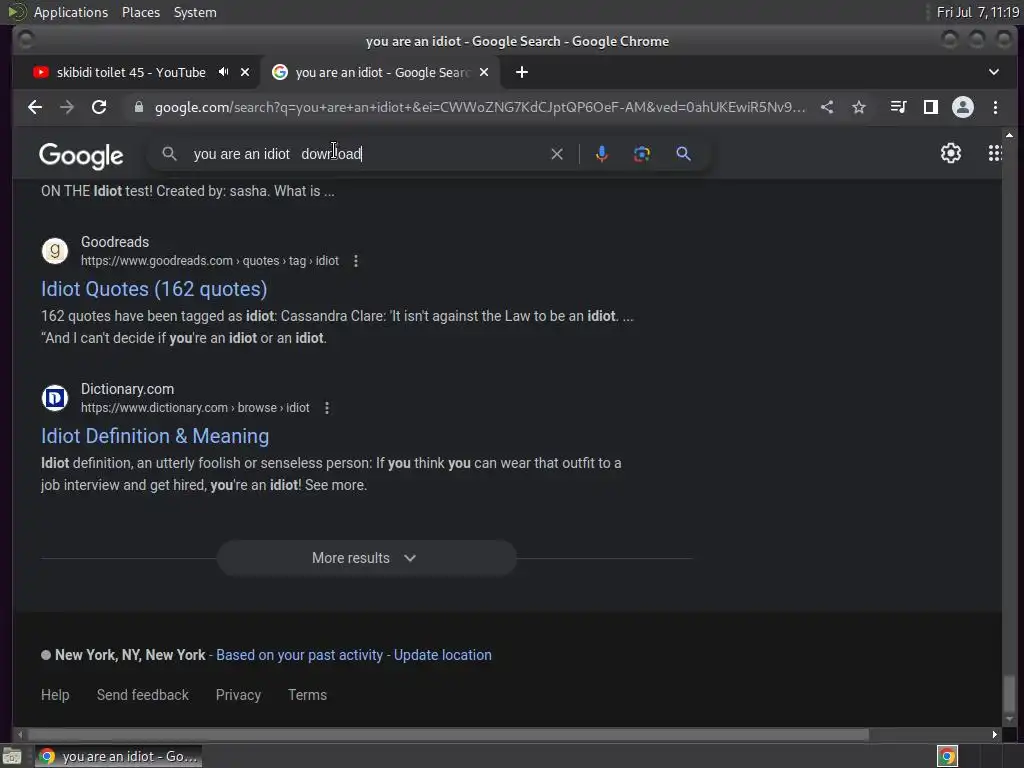Viewport: 1024px width, 768px height.
Task: Open the Applications menu
Action: click(x=71, y=12)
